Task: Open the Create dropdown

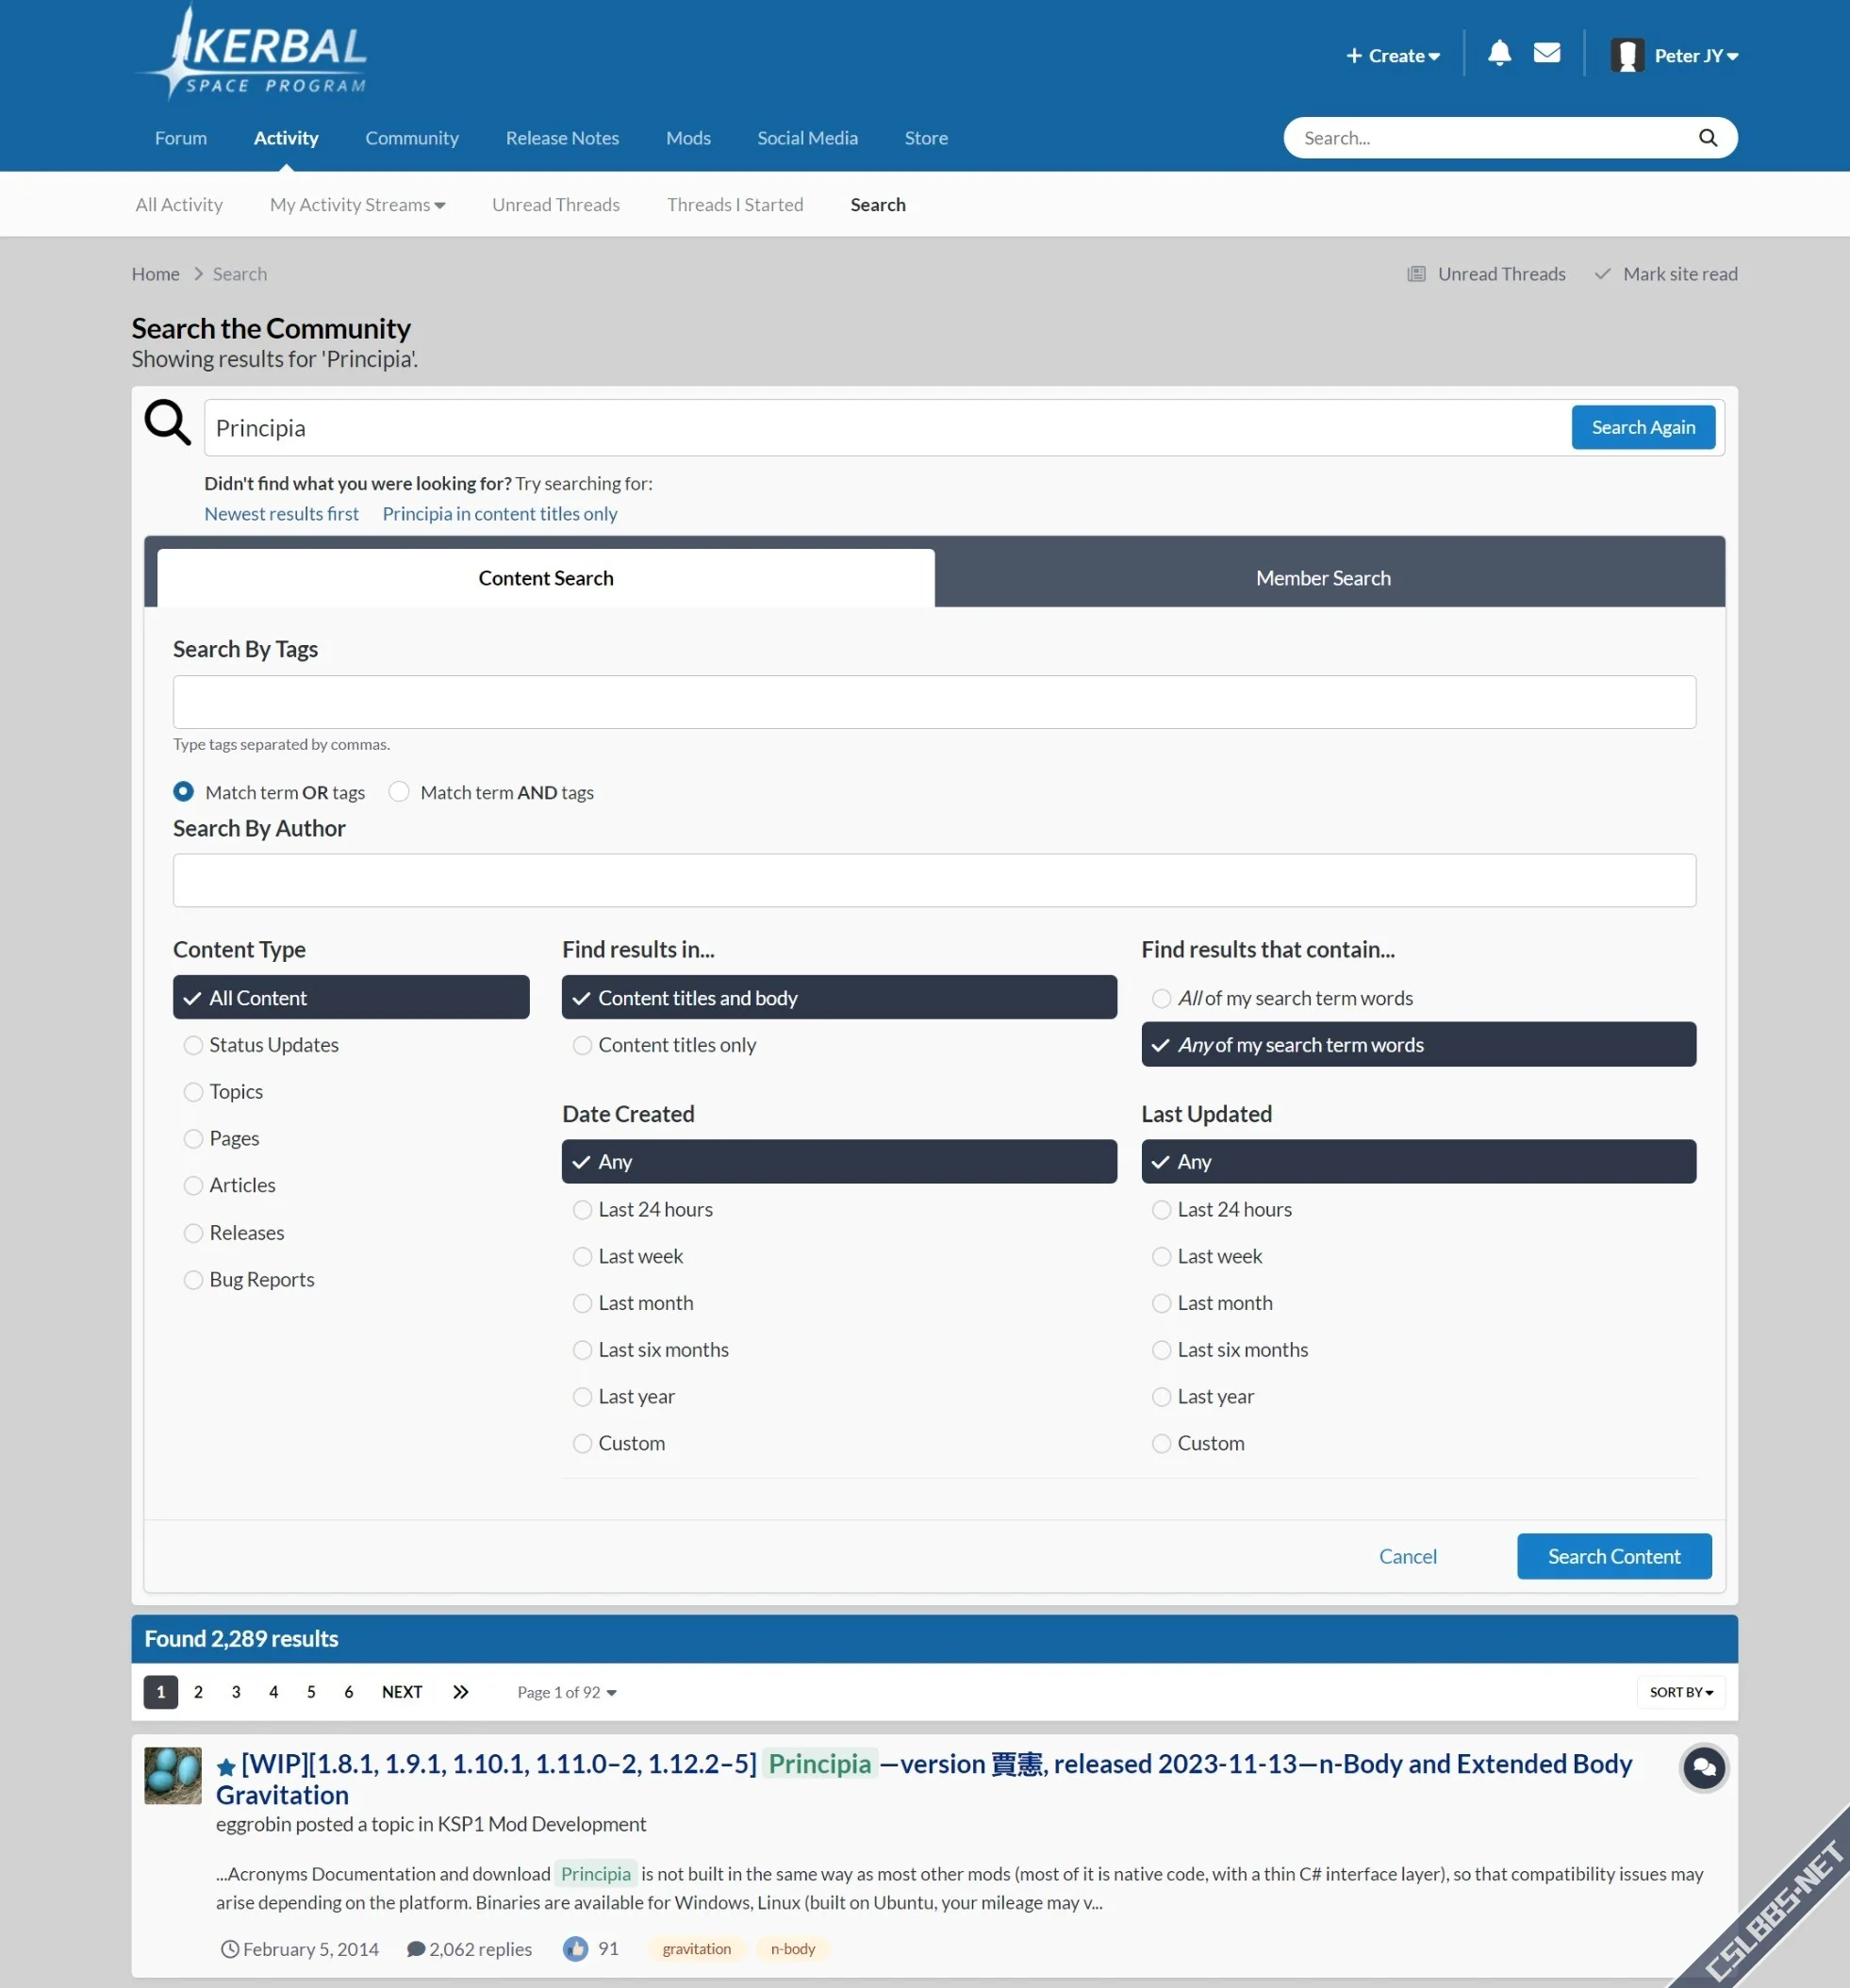Action: point(1393,56)
